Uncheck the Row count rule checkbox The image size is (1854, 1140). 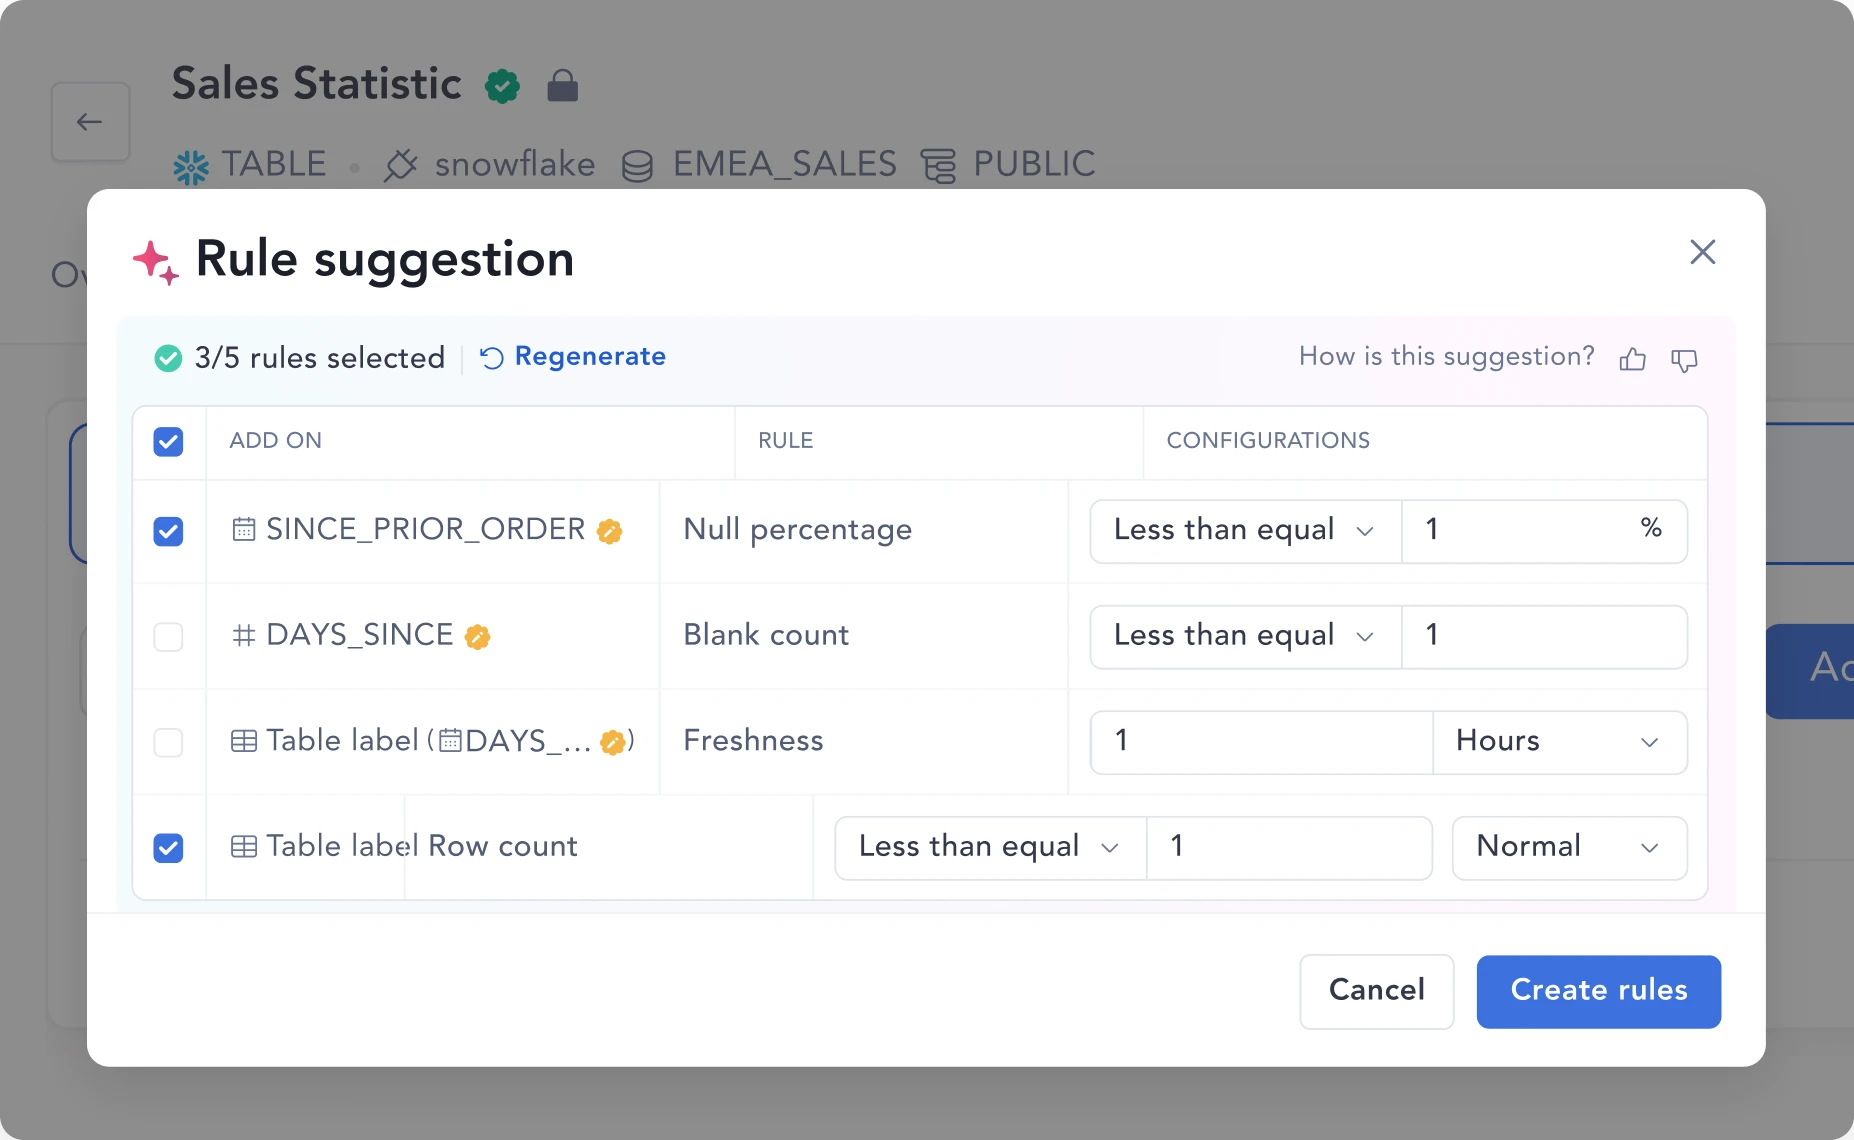(x=168, y=848)
